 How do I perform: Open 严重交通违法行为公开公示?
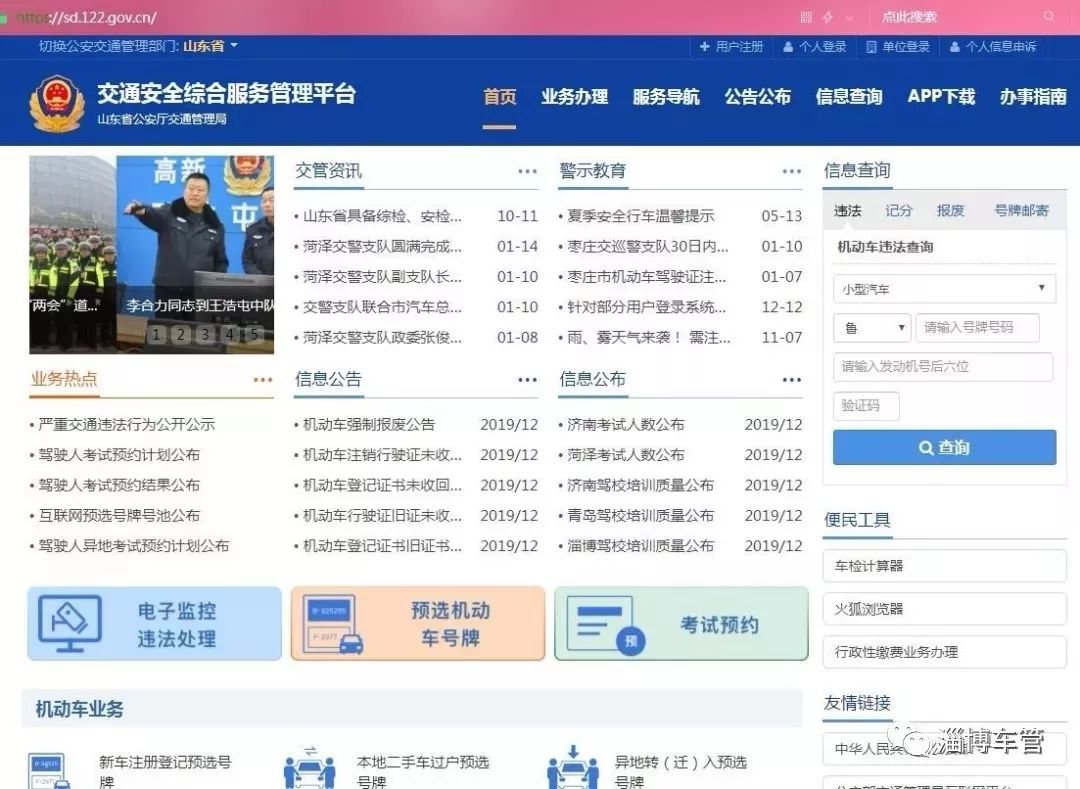pos(127,425)
